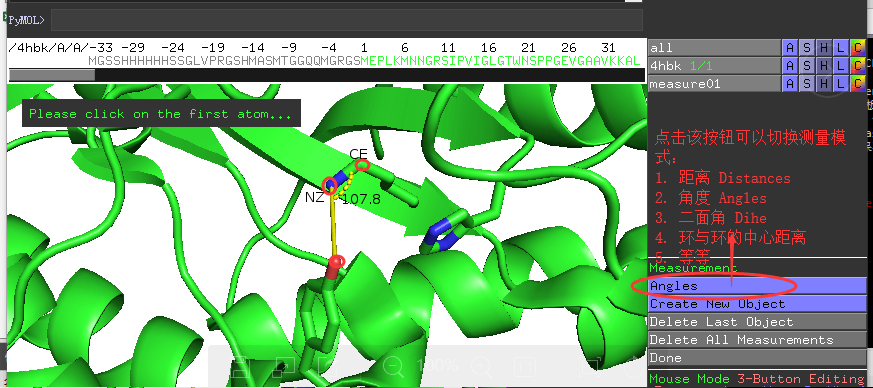The image size is (873, 388).
Task: Click the Measurement panel header
Action: (693, 268)
